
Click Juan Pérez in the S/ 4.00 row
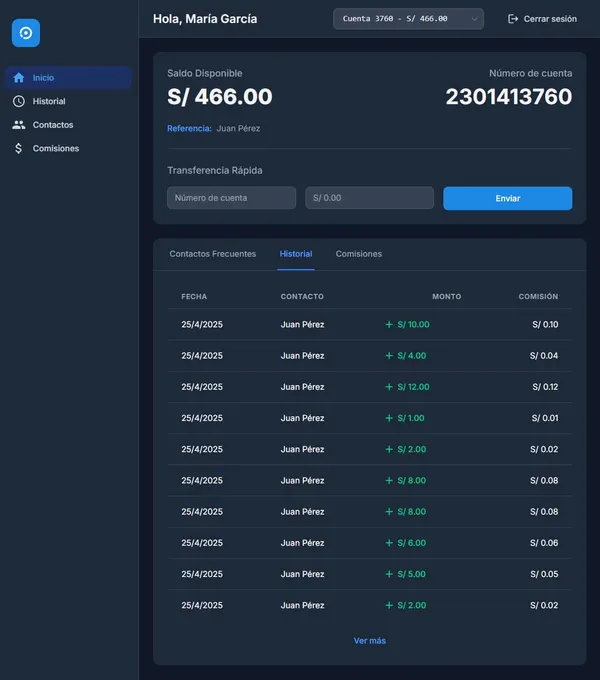pos(302,356)
